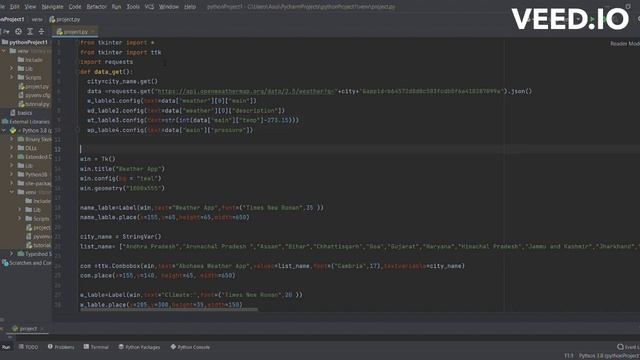Expand the Typeshed Stubs node
This screenshot has width=640, height=360.
pos(12,254)
